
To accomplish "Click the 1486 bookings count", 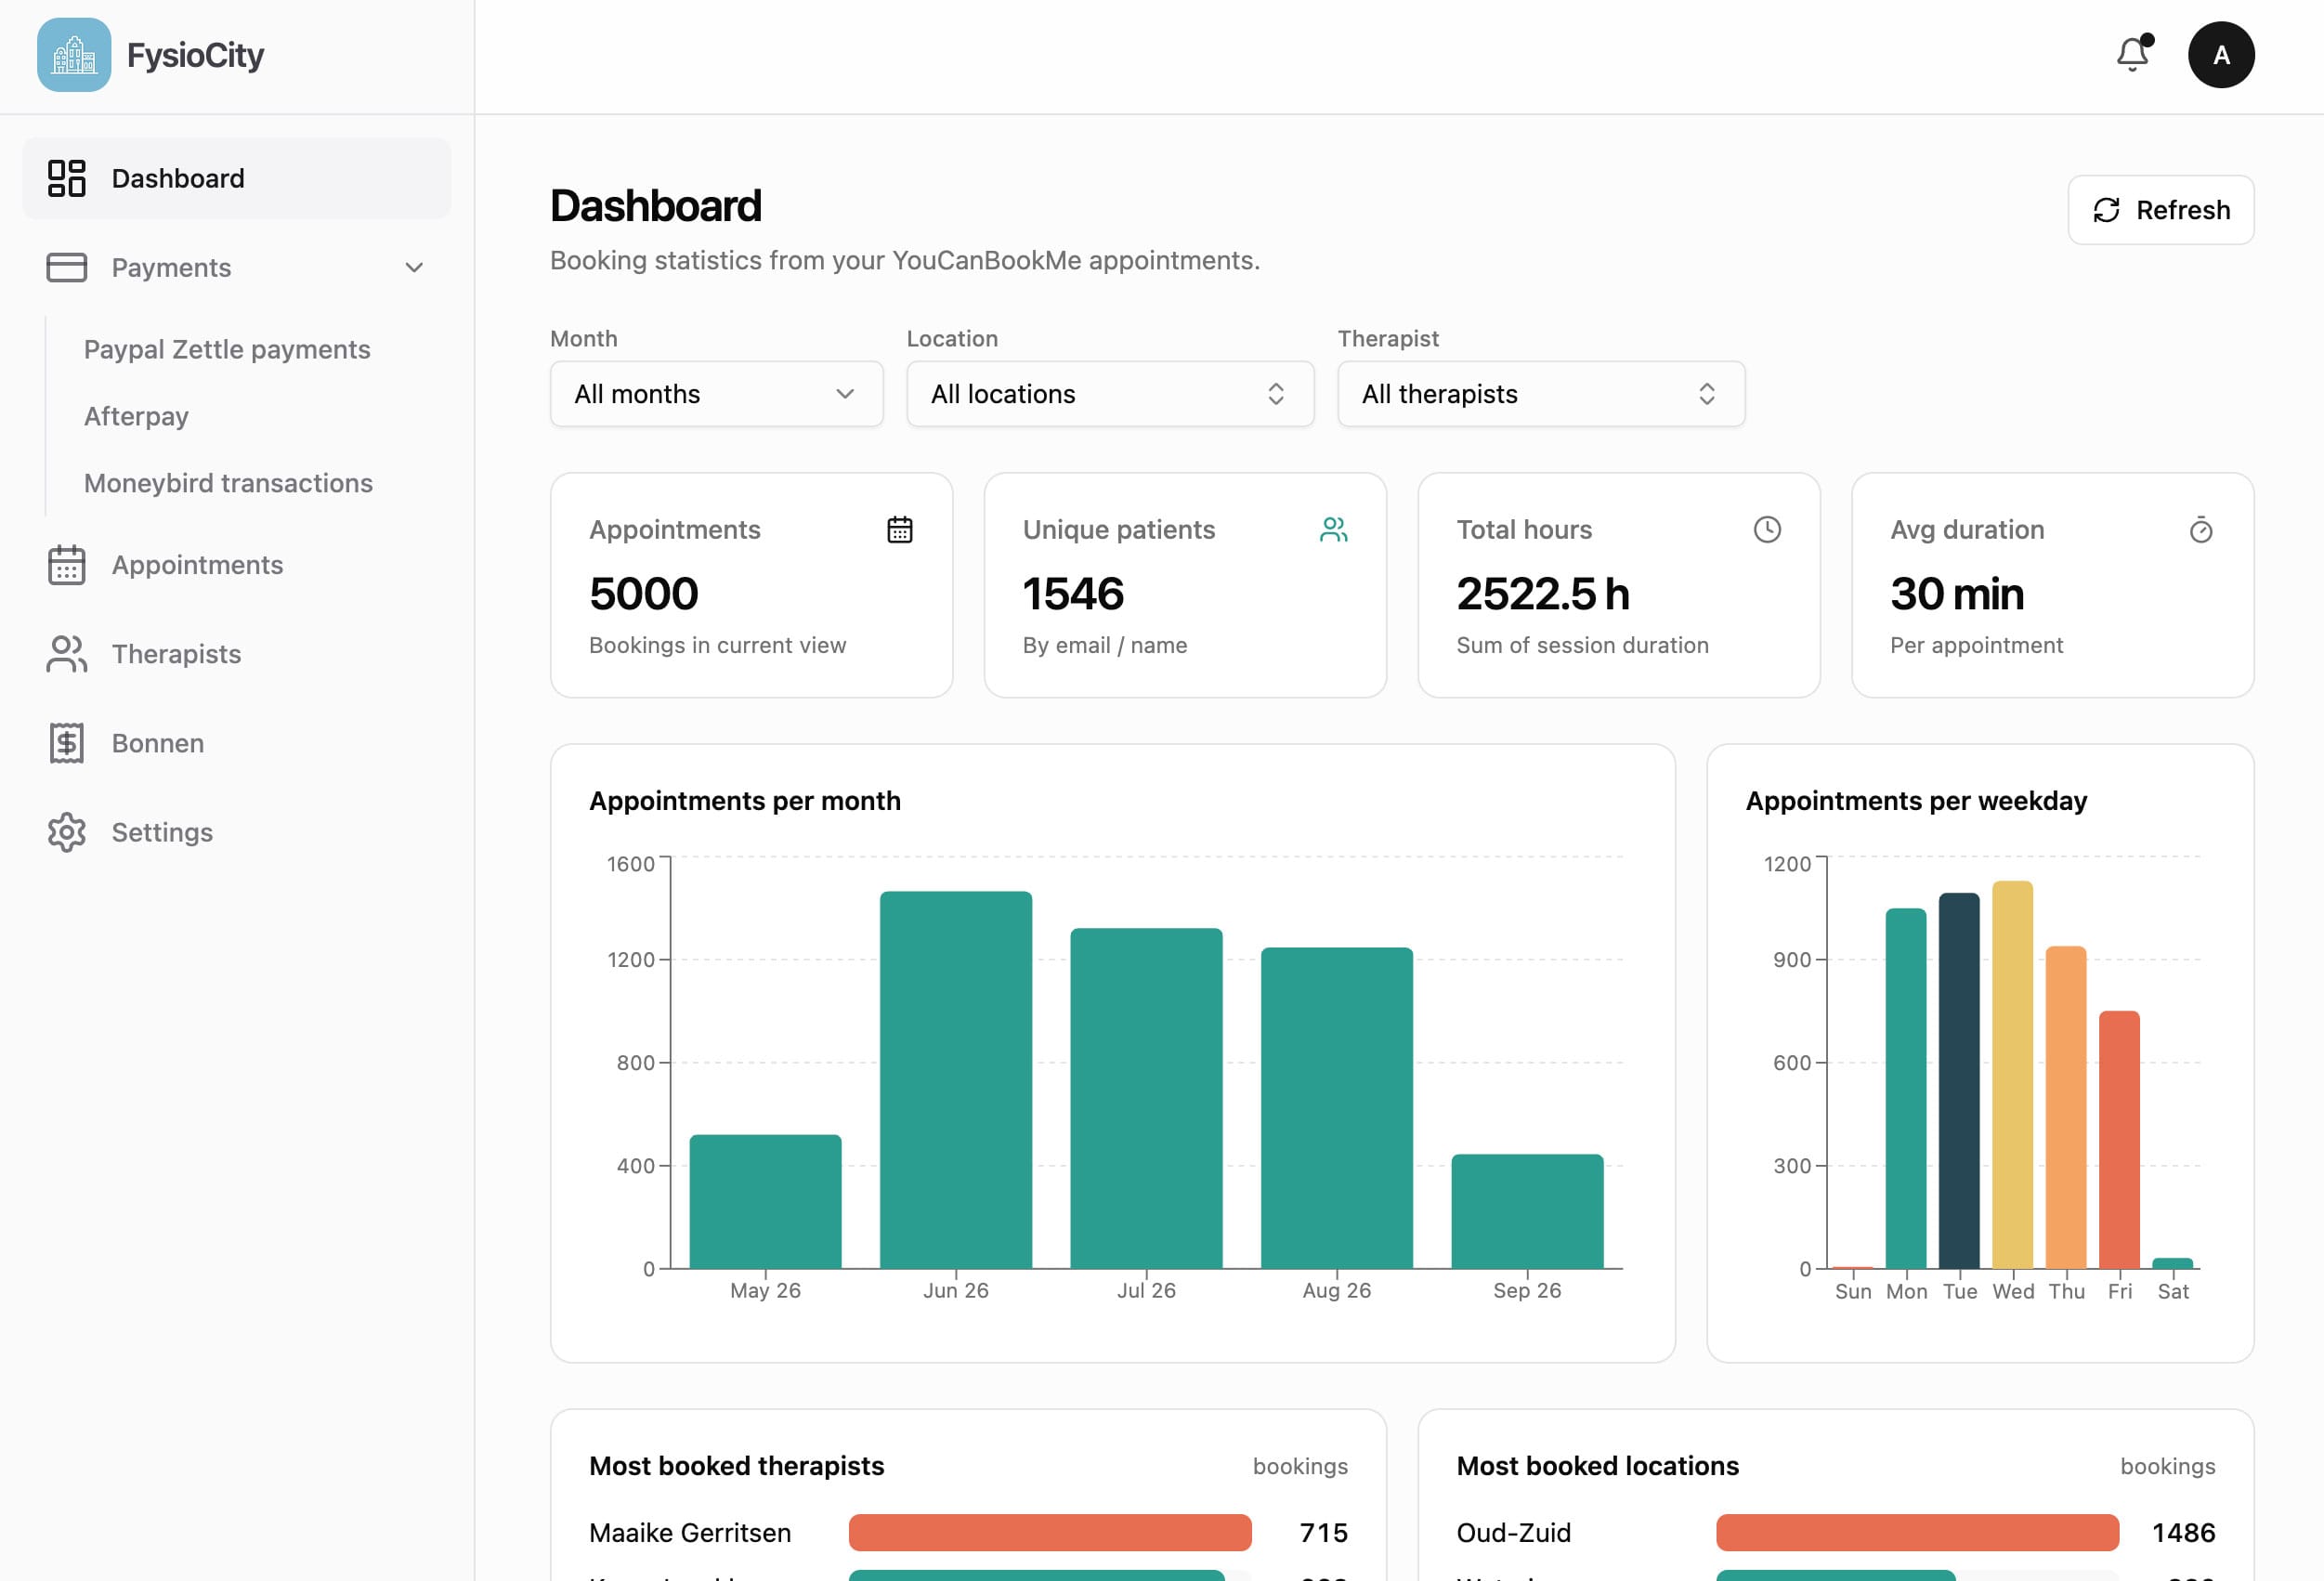I will coord(2184,1532).
